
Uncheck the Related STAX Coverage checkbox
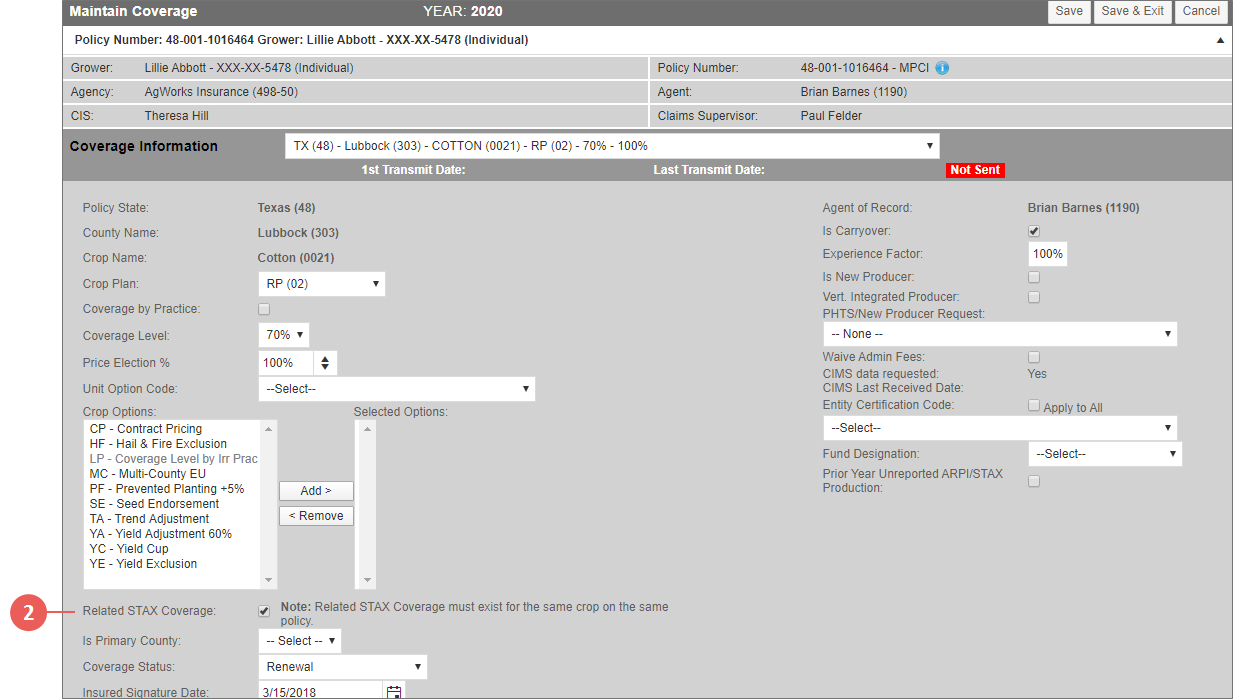(264, 610)
